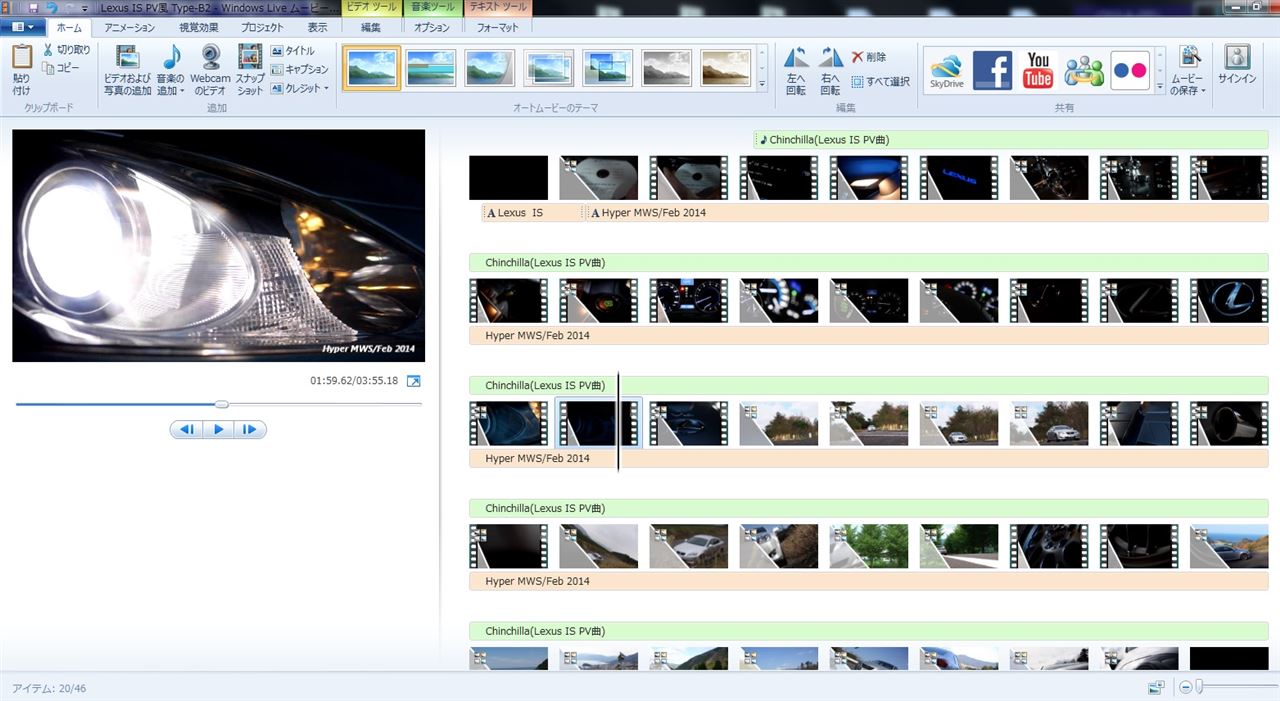Click the Delete (削除) red X
1280x701 pixels.
tap(857, 57)
